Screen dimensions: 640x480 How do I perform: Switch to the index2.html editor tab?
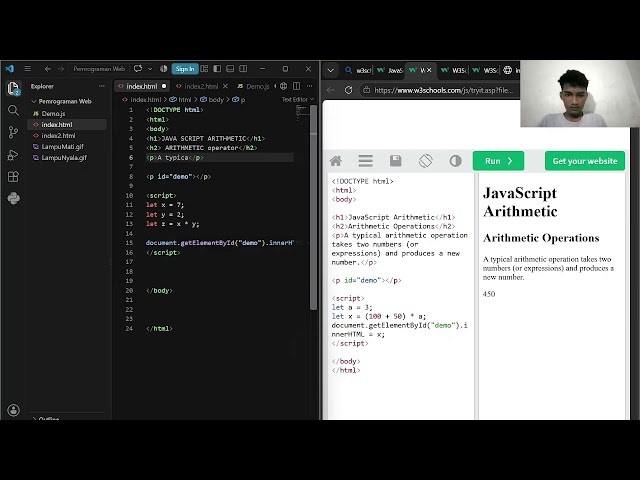tap(201, 86)
